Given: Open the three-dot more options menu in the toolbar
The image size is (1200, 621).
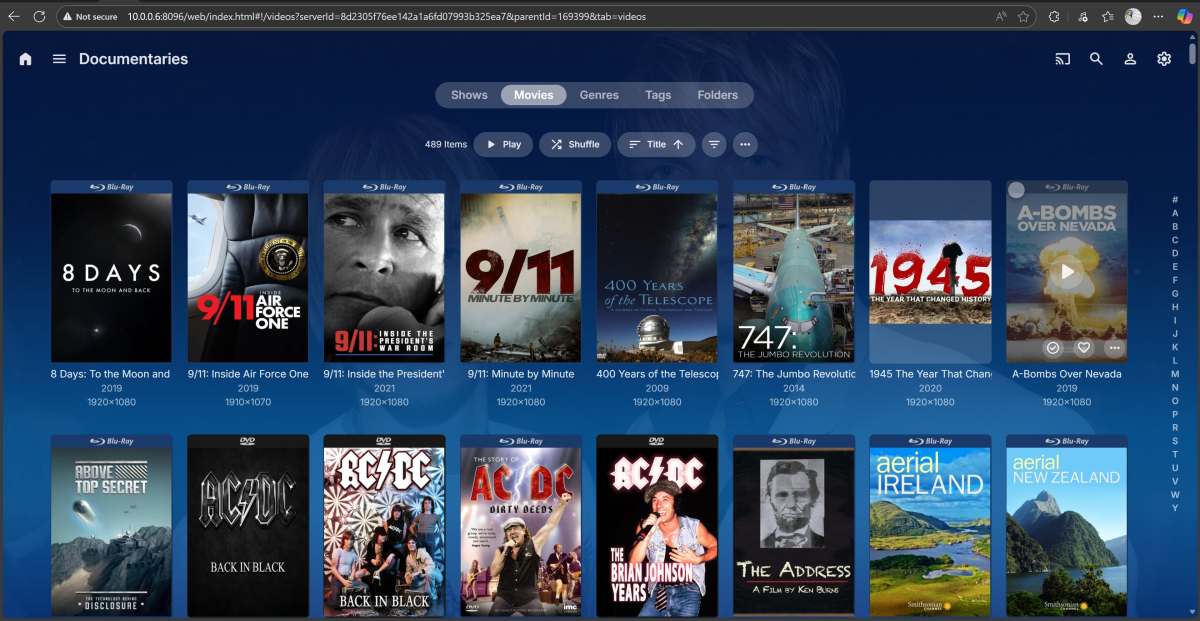Looking at the screenshot, I should (745, 144).
